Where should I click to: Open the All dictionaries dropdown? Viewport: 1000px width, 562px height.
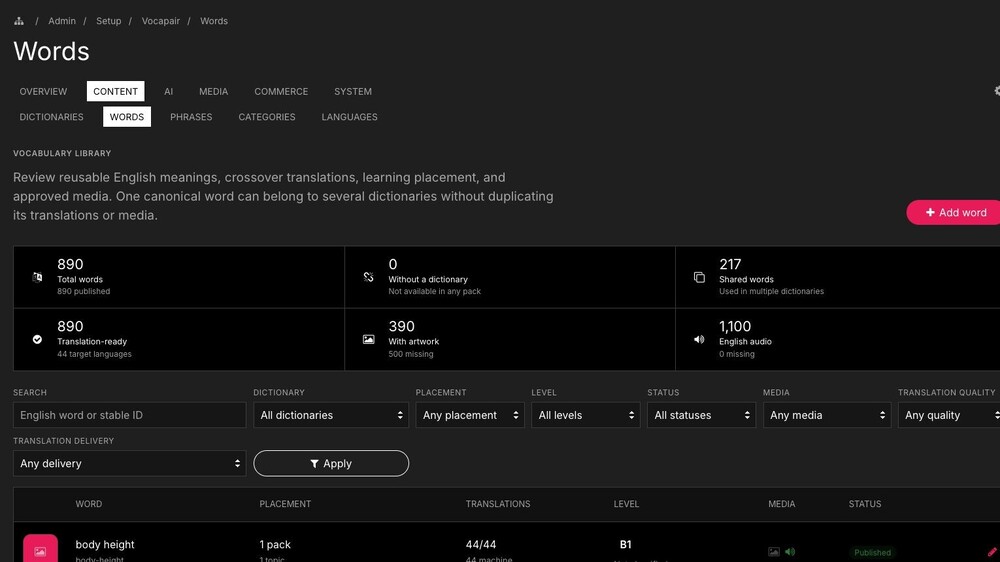click(331, 415)
